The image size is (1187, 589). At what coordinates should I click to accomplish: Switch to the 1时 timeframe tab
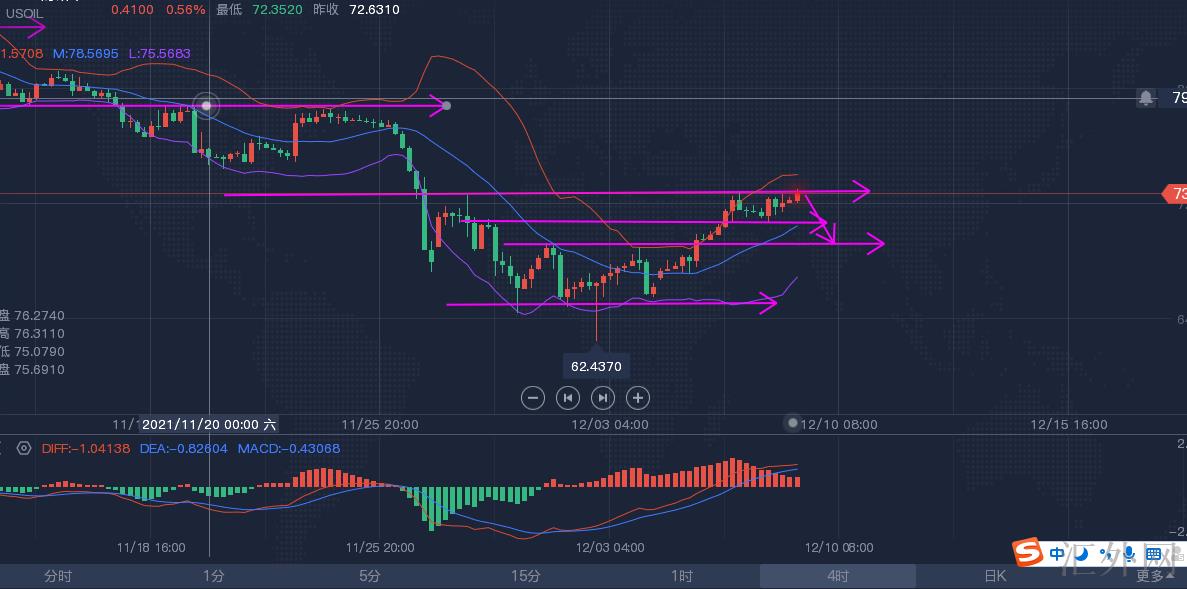[681, 577]
